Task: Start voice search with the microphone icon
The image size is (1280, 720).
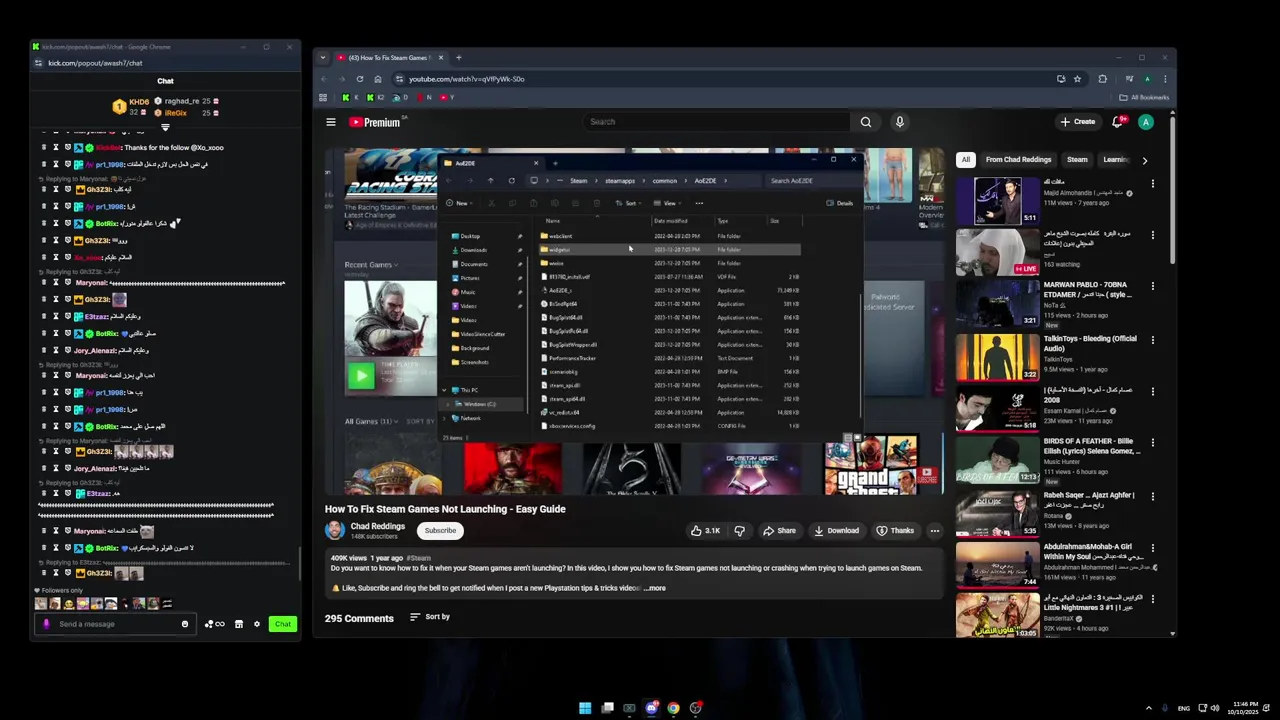Action: pyautogui.click(x=899, y=122)
